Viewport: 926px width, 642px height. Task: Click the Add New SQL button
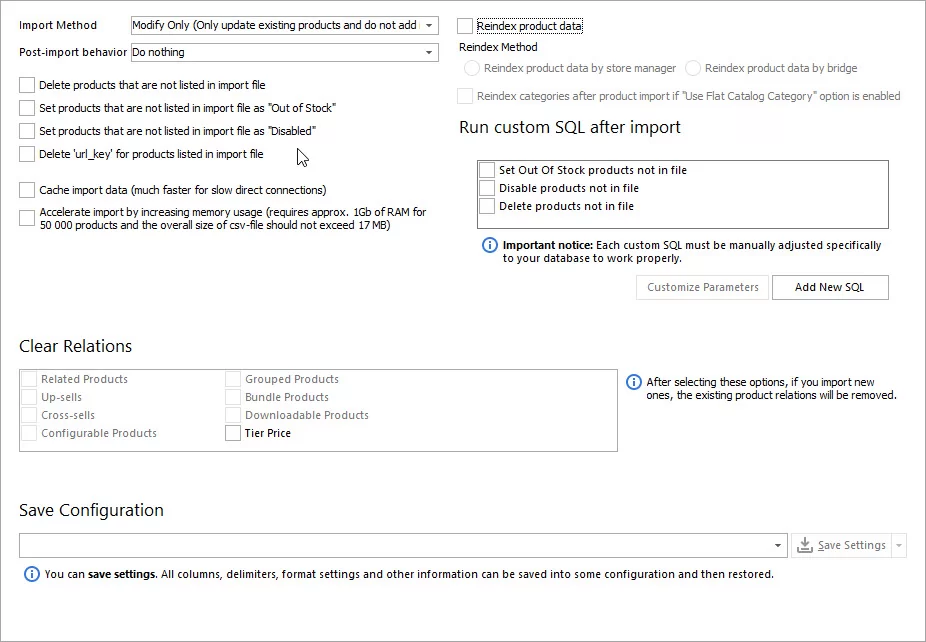coord(830,288)
